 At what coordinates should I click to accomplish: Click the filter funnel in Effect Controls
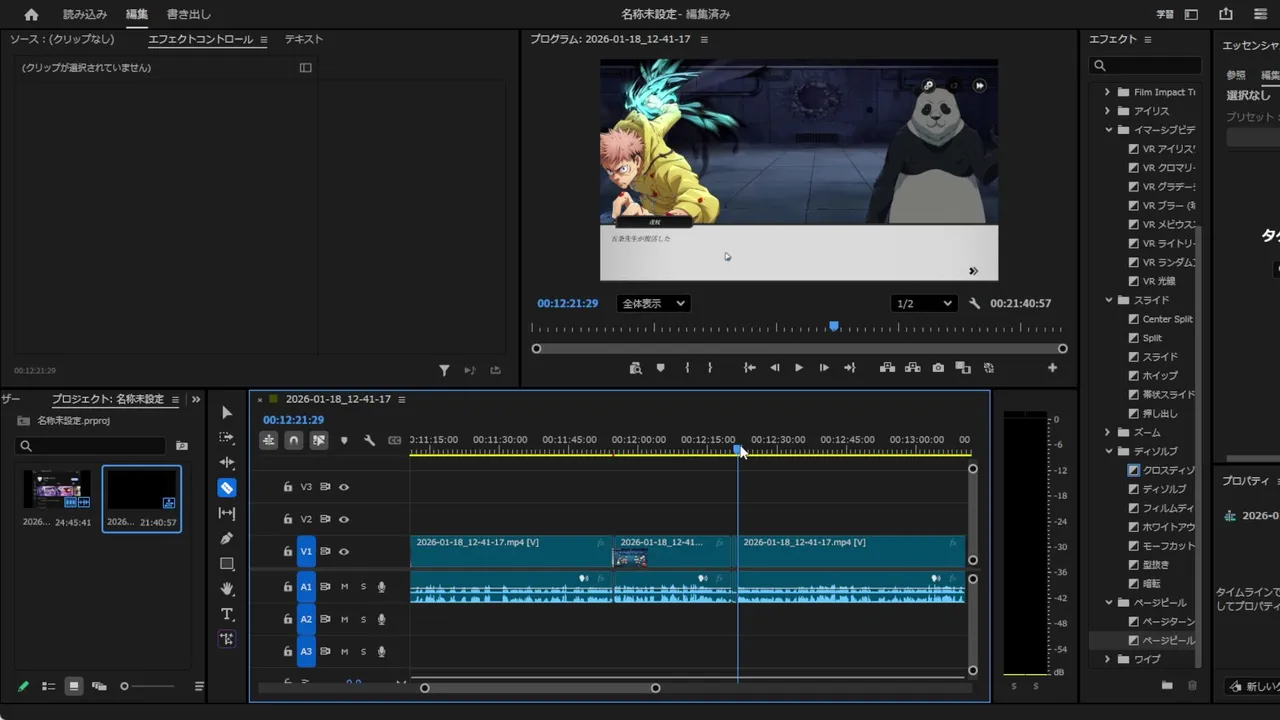(444, 370)
